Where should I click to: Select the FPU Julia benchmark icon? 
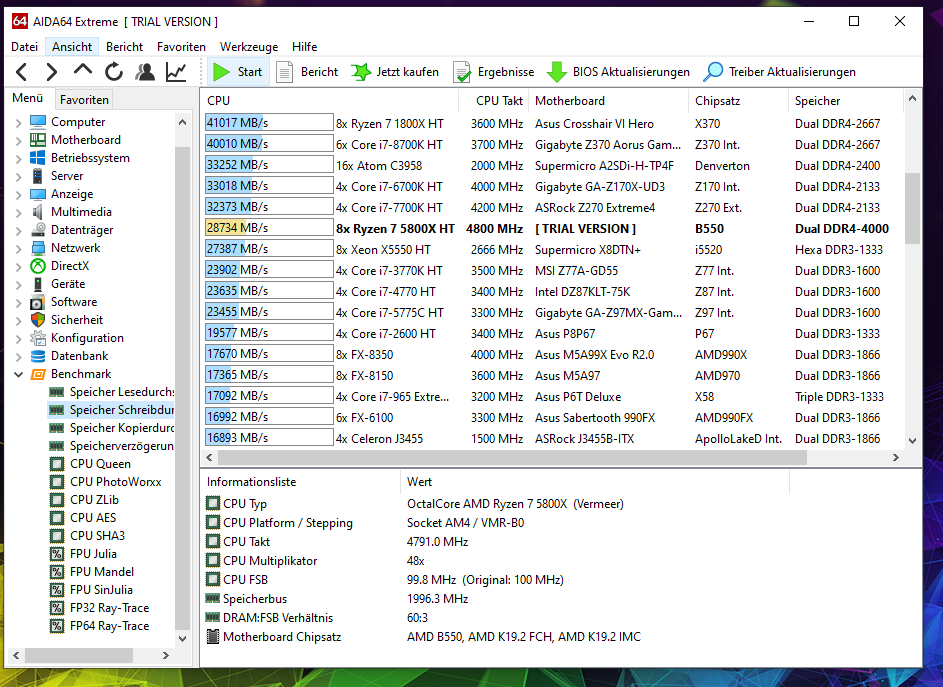[x=57, y=554]
